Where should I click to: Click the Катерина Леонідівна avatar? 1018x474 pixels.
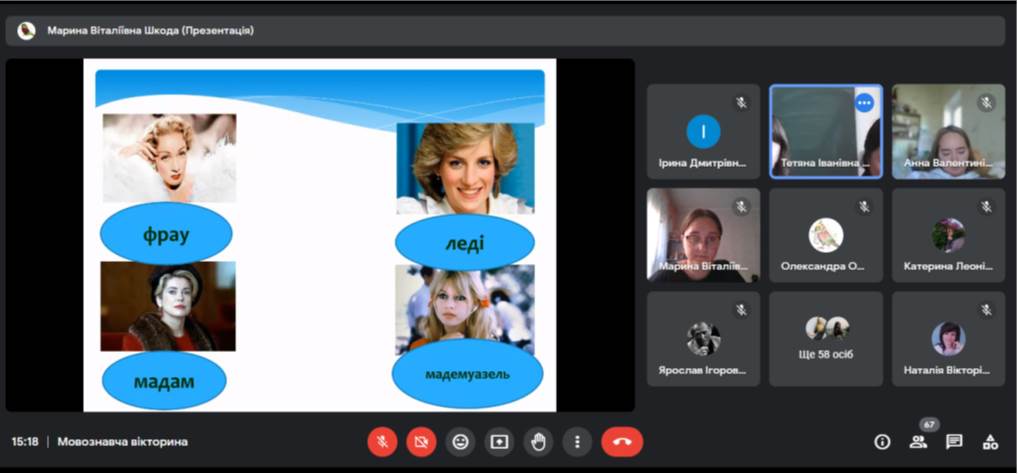point(949,235)
